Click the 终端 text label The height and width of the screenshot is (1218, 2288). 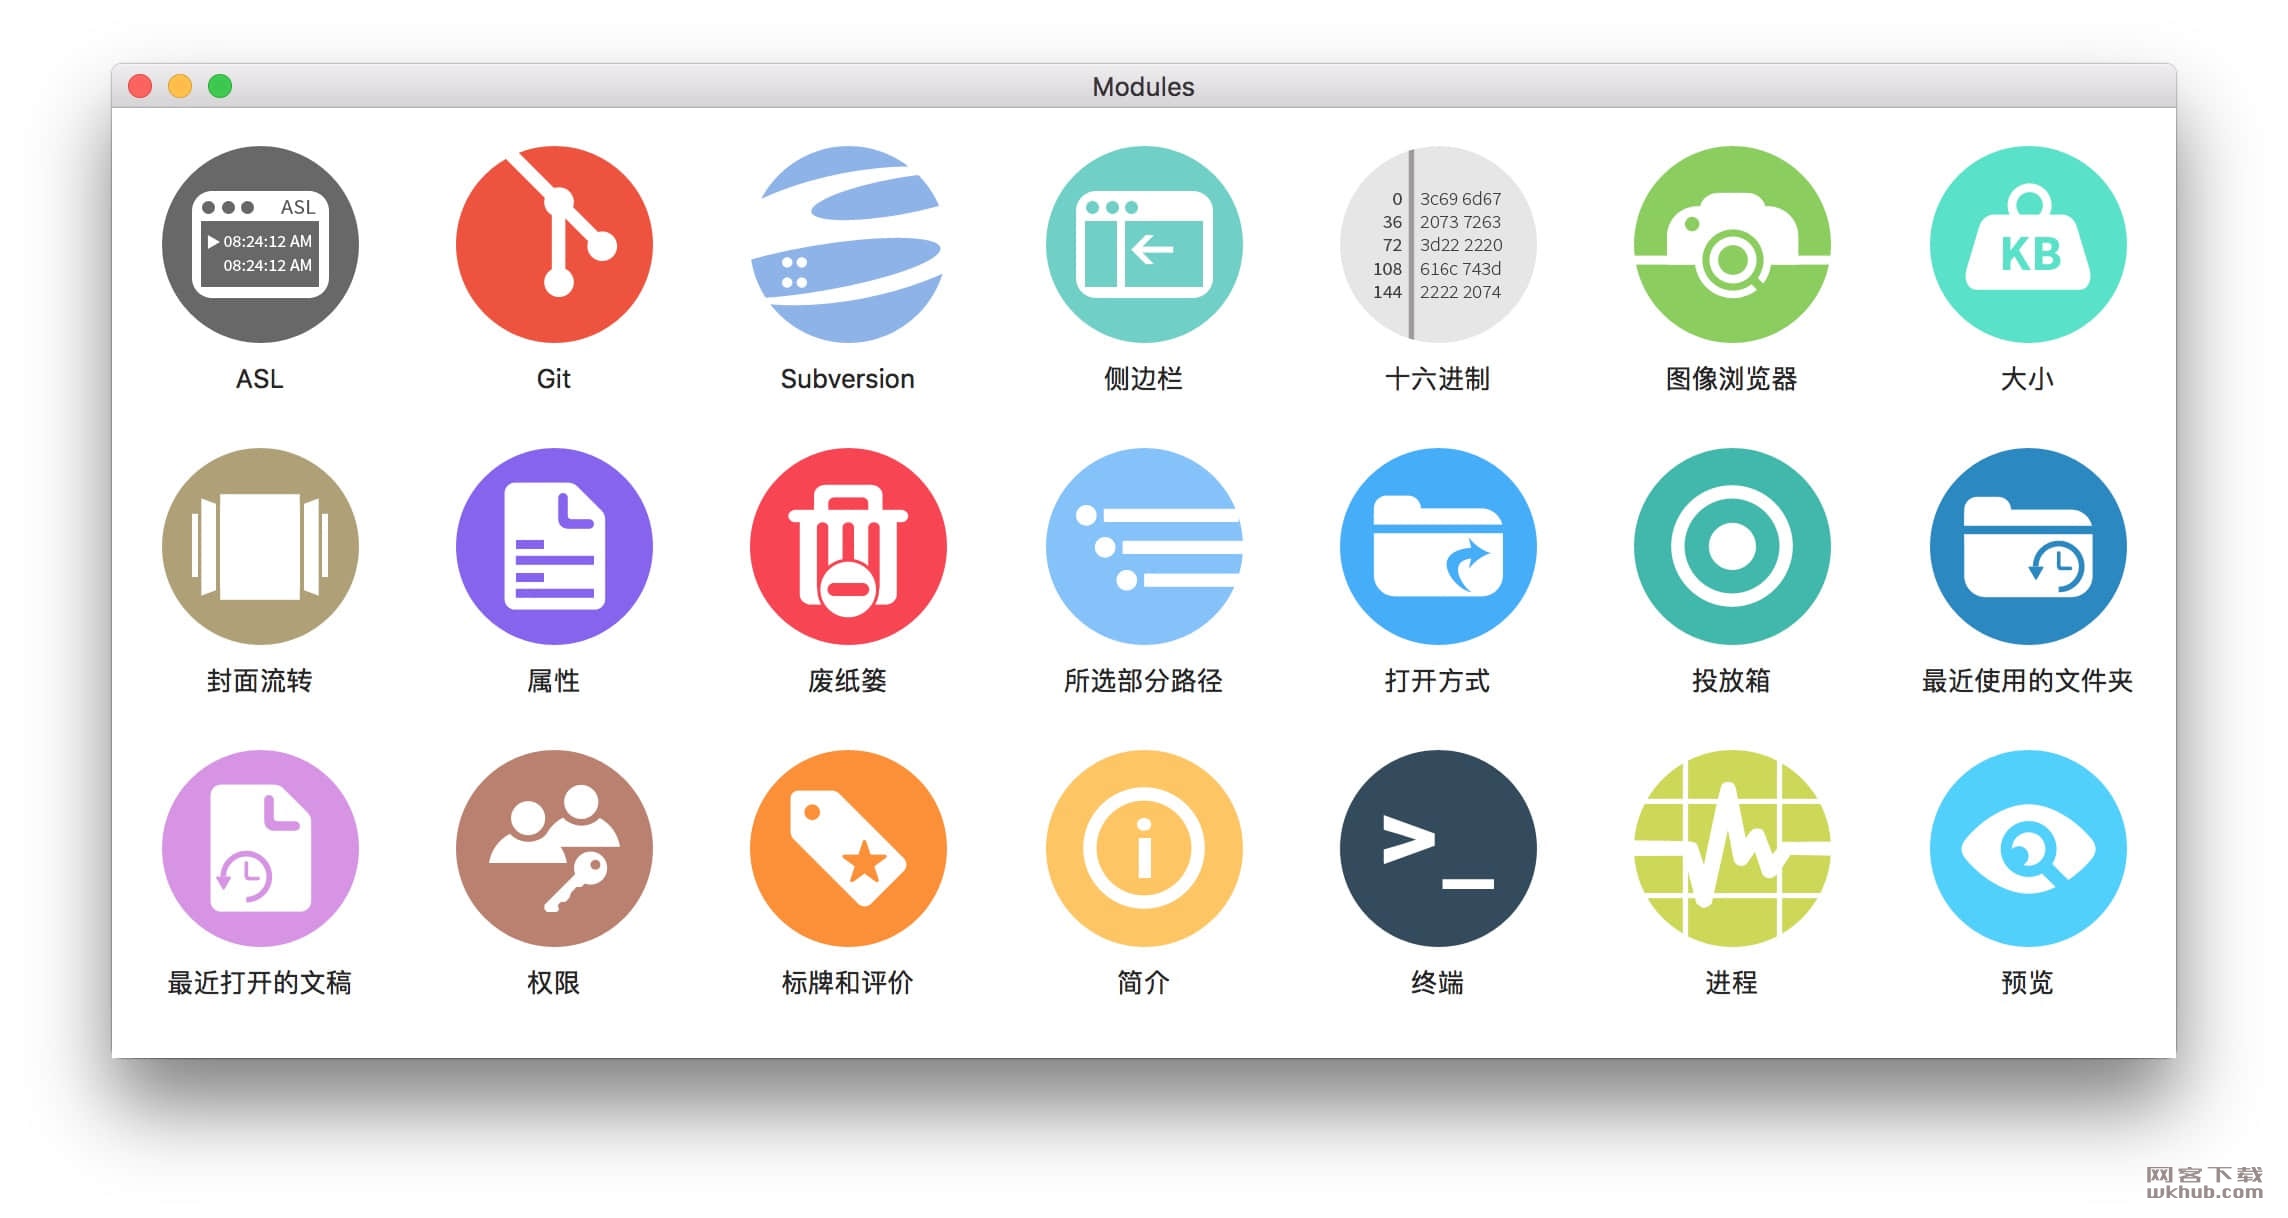point(1438,983)
